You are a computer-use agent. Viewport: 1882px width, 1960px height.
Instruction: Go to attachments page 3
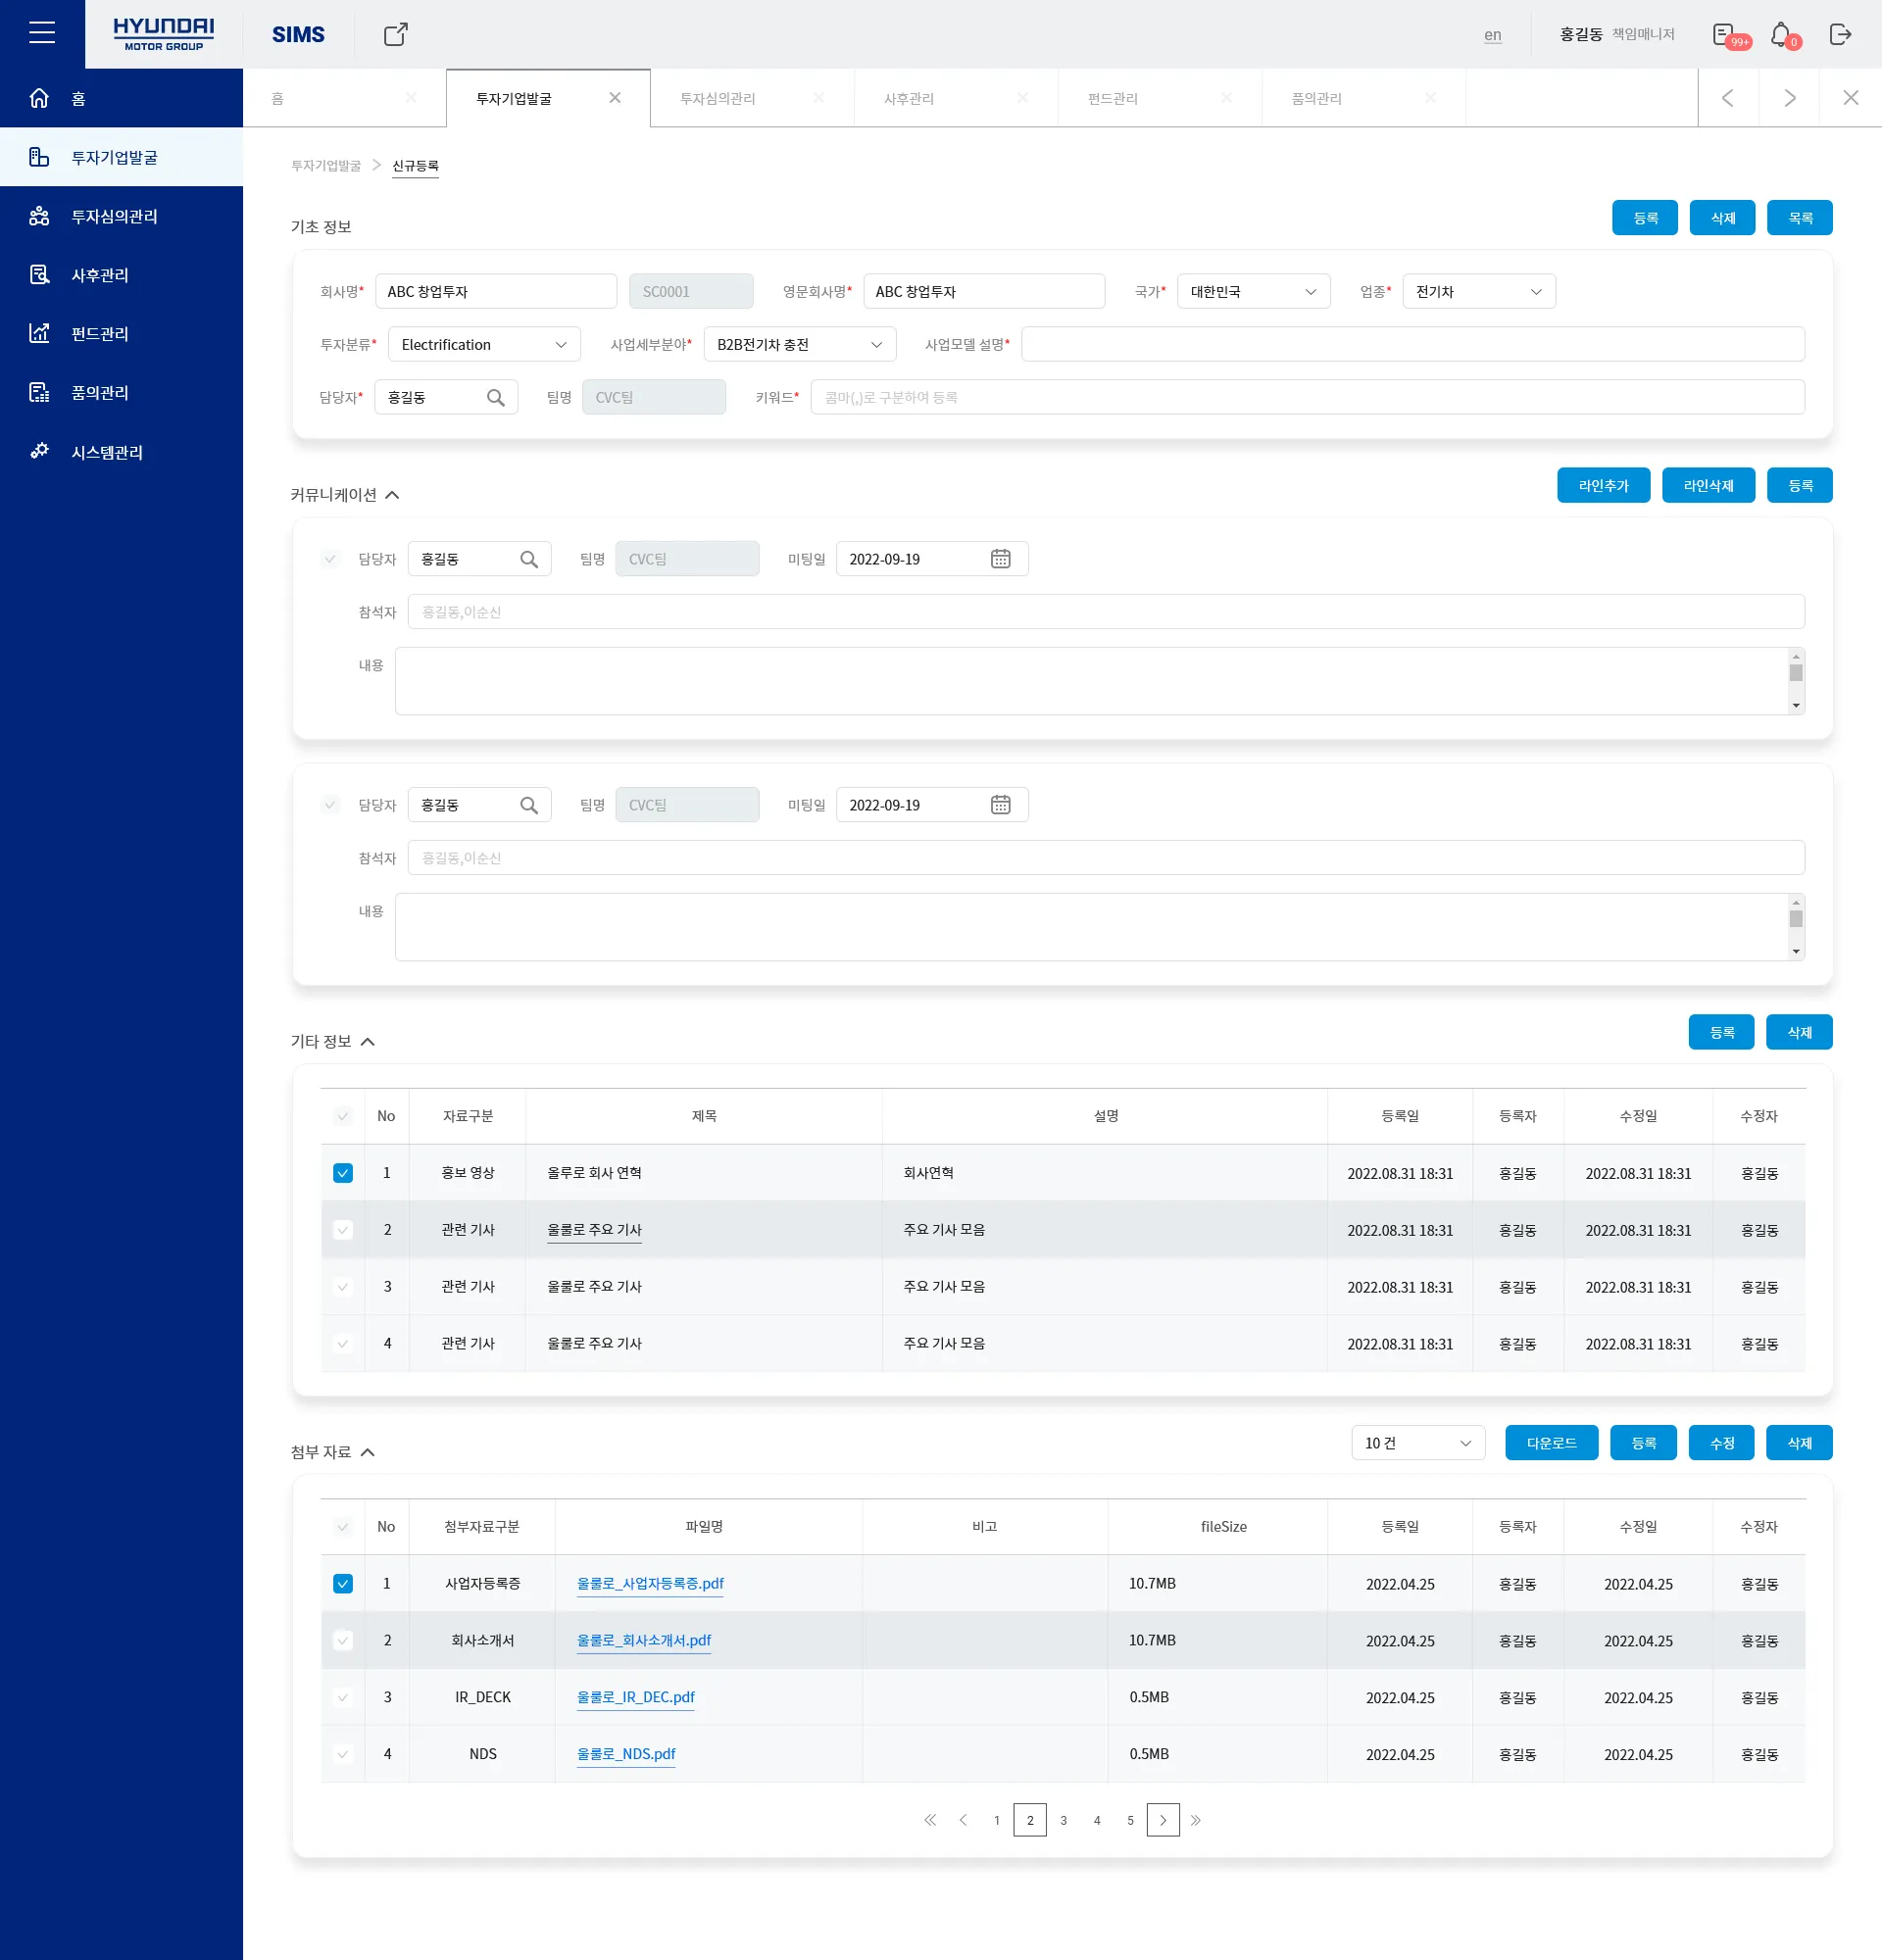click(1063, 1820)
